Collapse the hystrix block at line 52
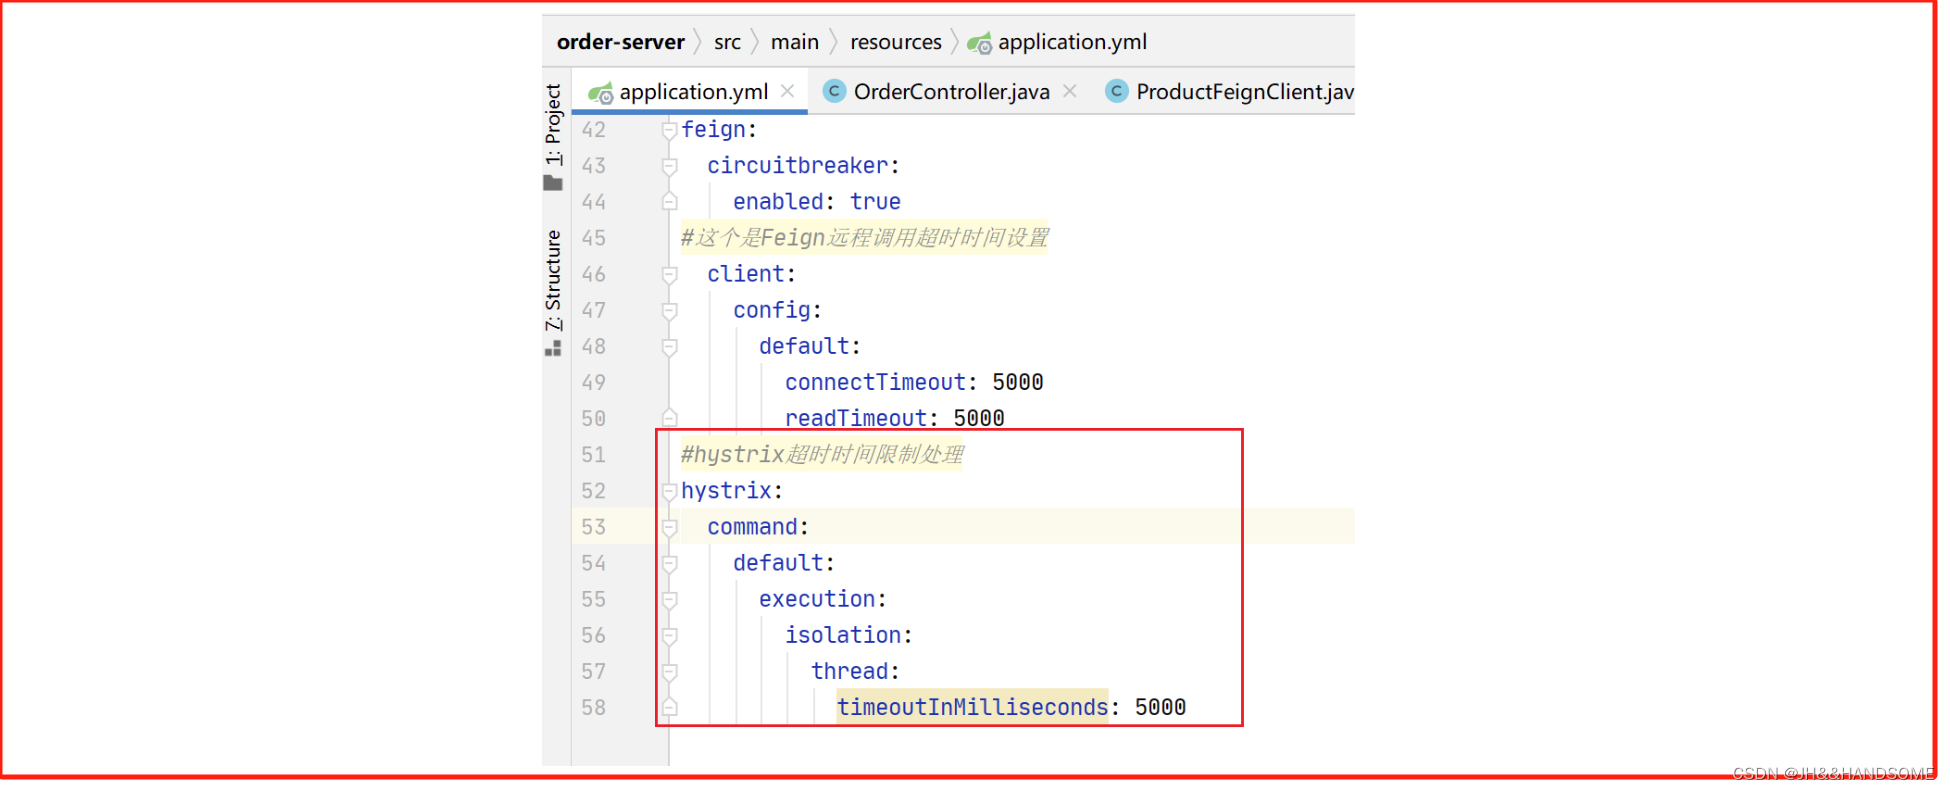 [669, 491]
